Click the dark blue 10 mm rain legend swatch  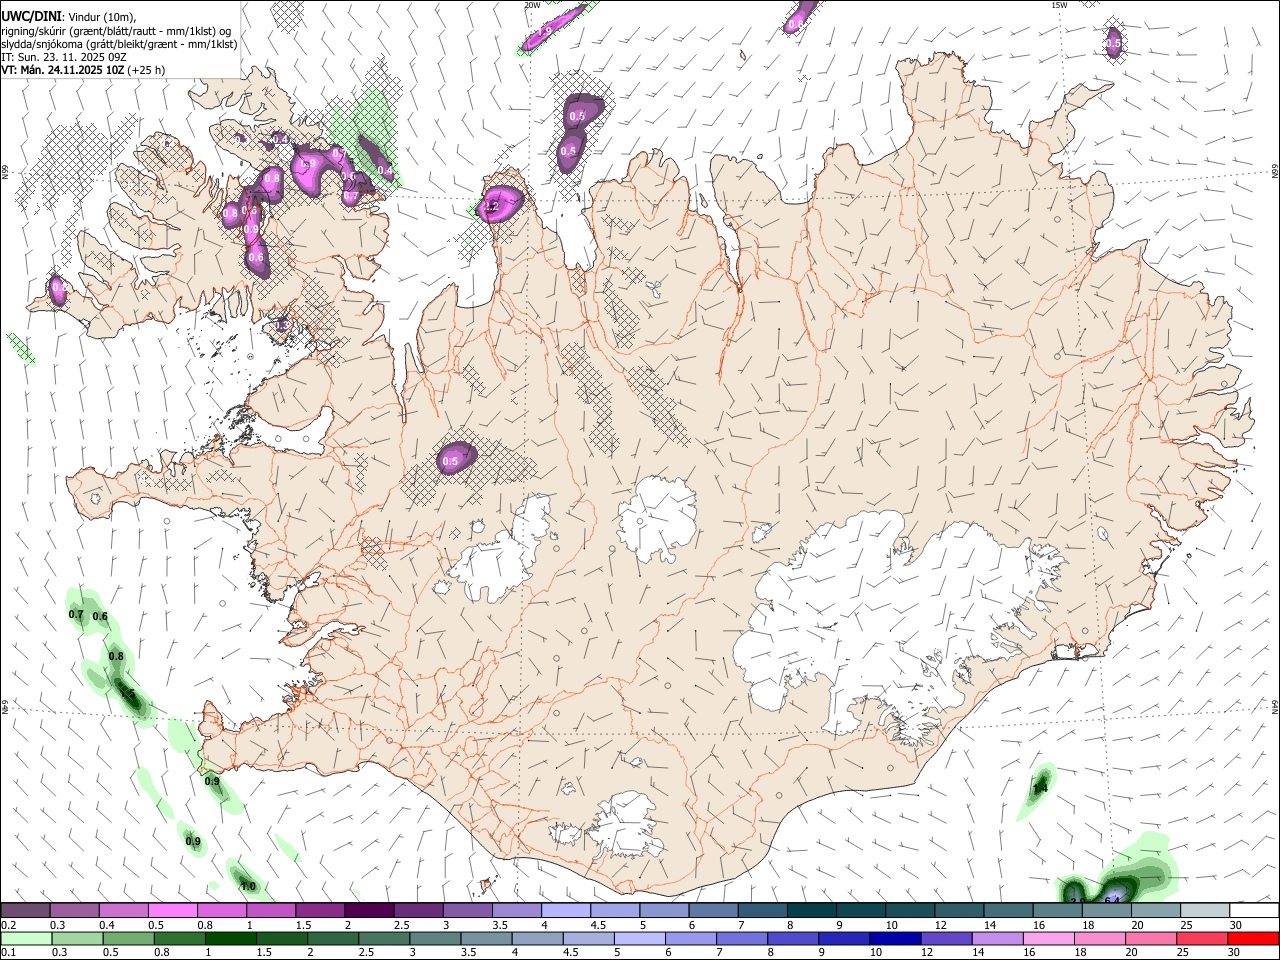point(893,938)
